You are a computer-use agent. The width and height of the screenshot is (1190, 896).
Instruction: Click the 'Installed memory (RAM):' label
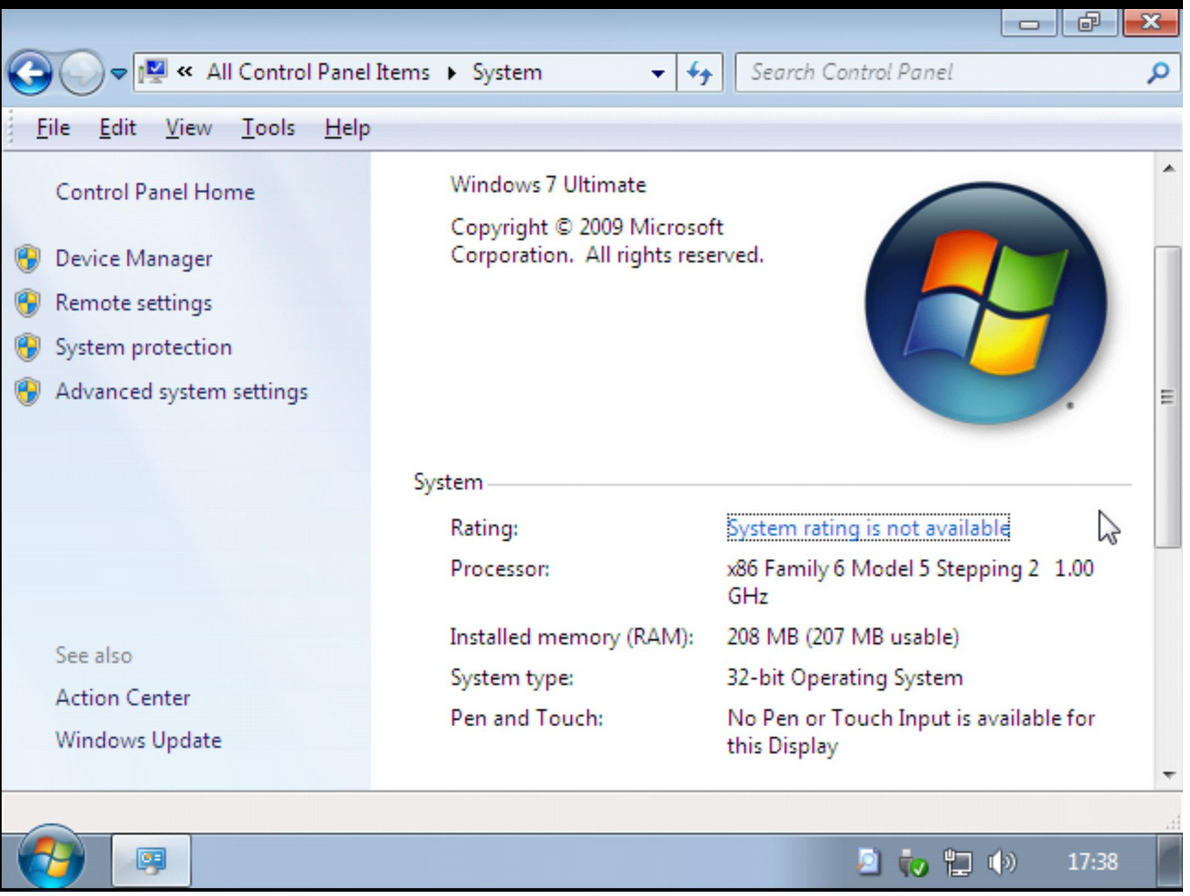click(x=571, y=637)
